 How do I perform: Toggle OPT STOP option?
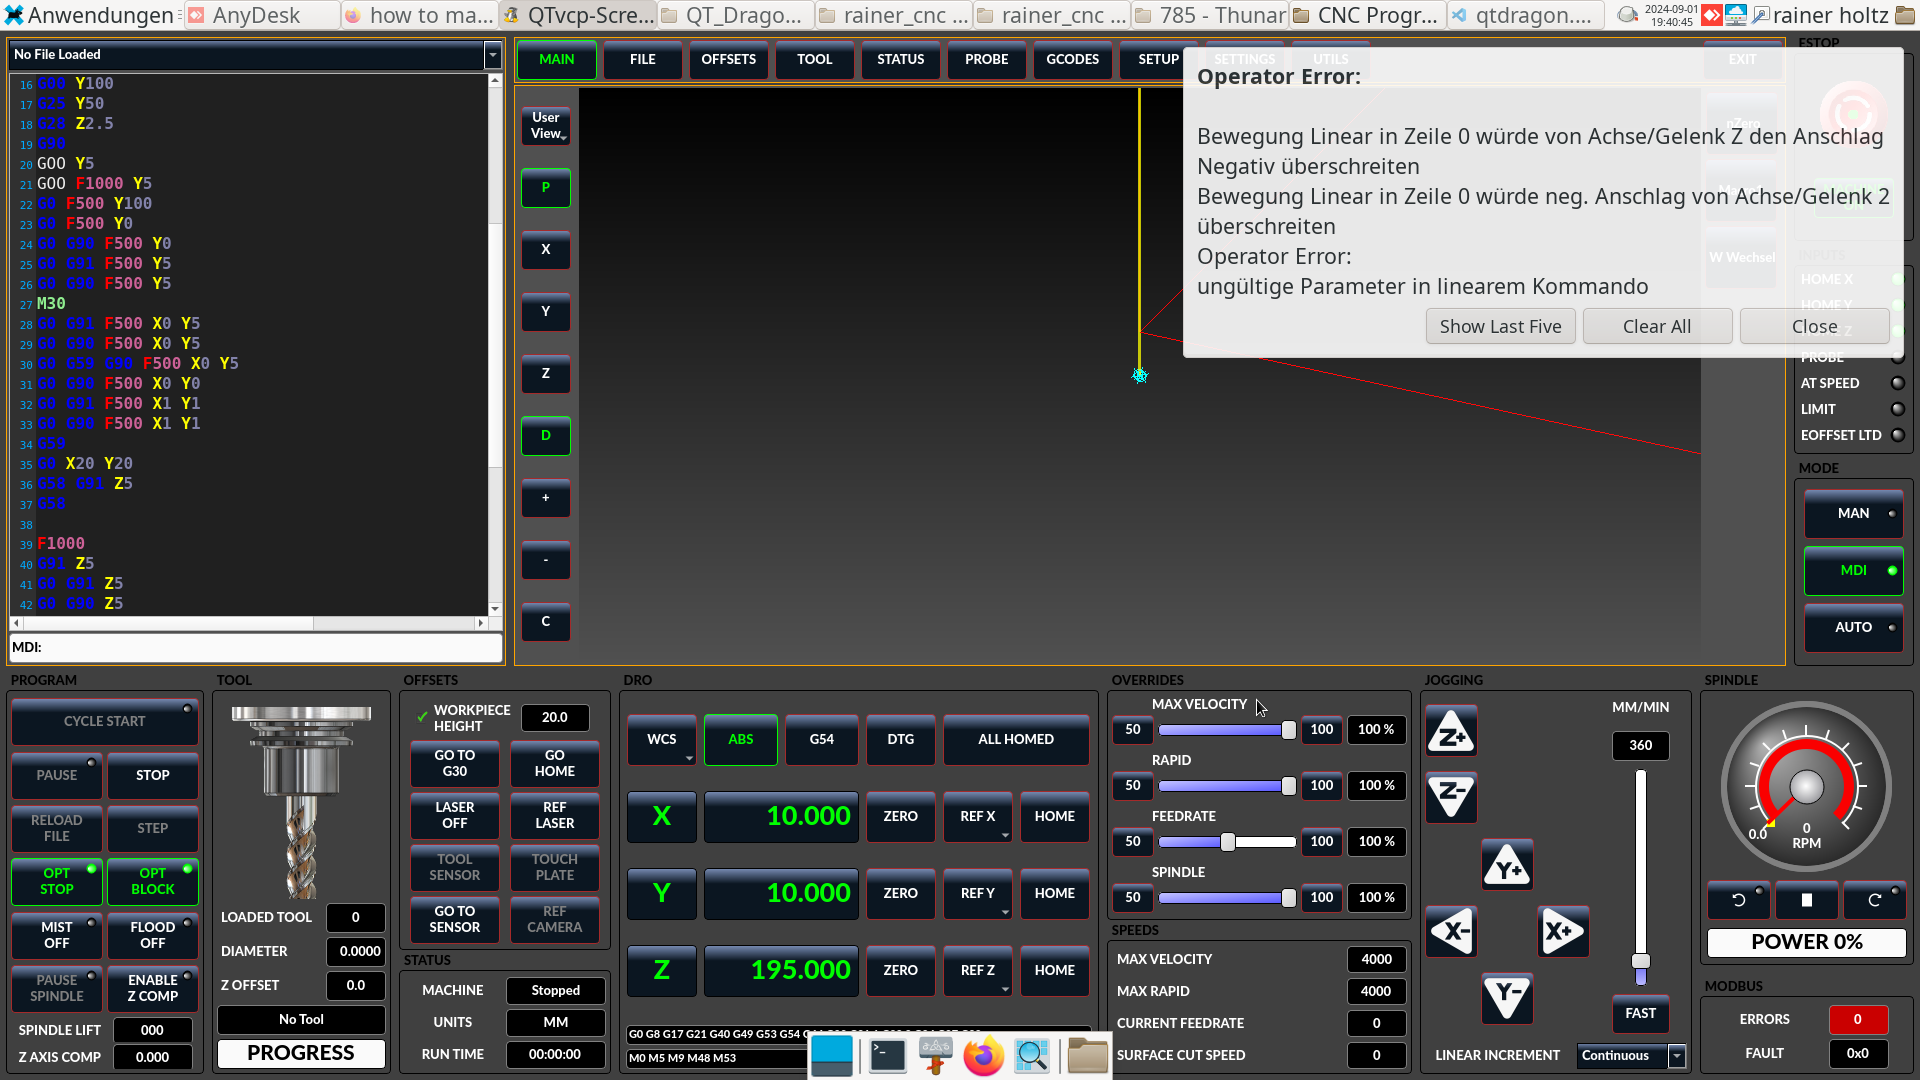click(57, 882)
